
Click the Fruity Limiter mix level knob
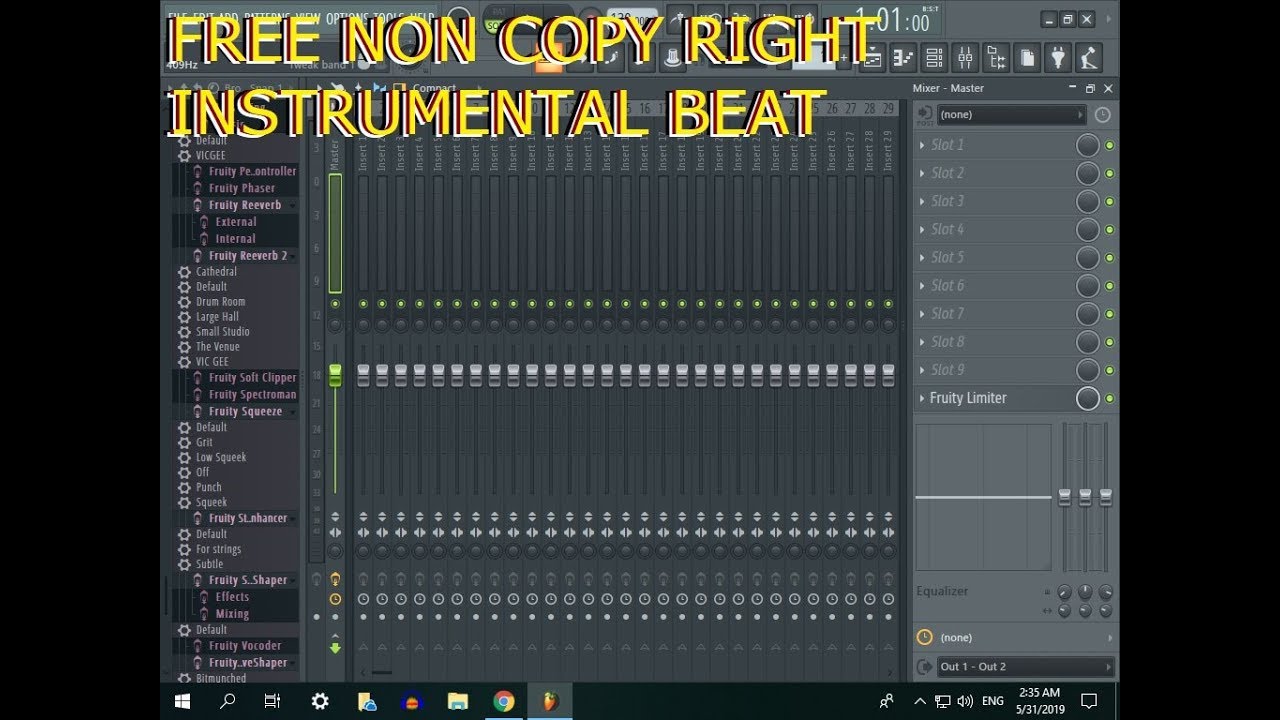click(x=1087, y=399)
